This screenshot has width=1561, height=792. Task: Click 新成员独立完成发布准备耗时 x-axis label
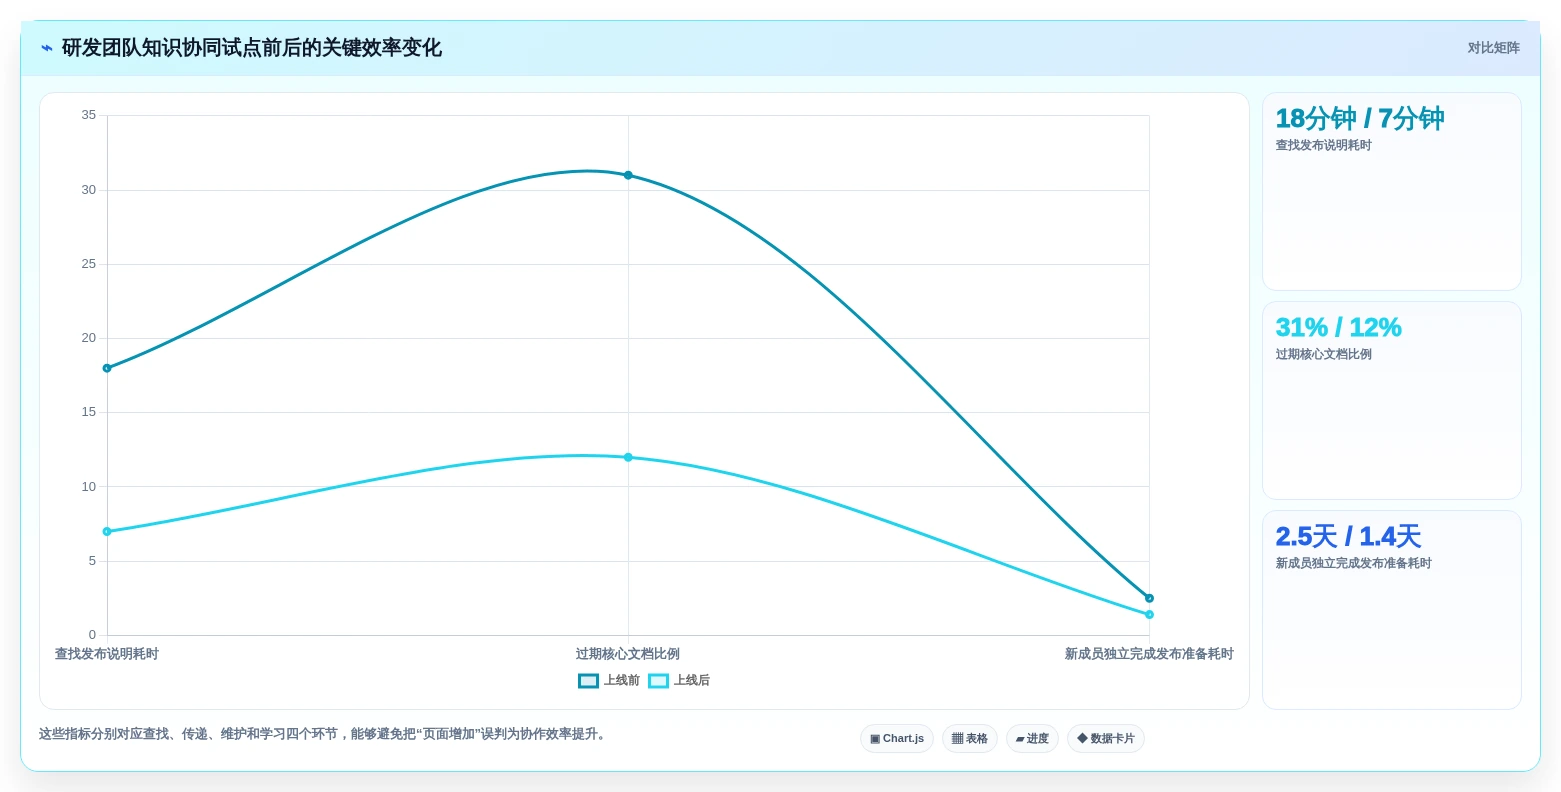1149,654
